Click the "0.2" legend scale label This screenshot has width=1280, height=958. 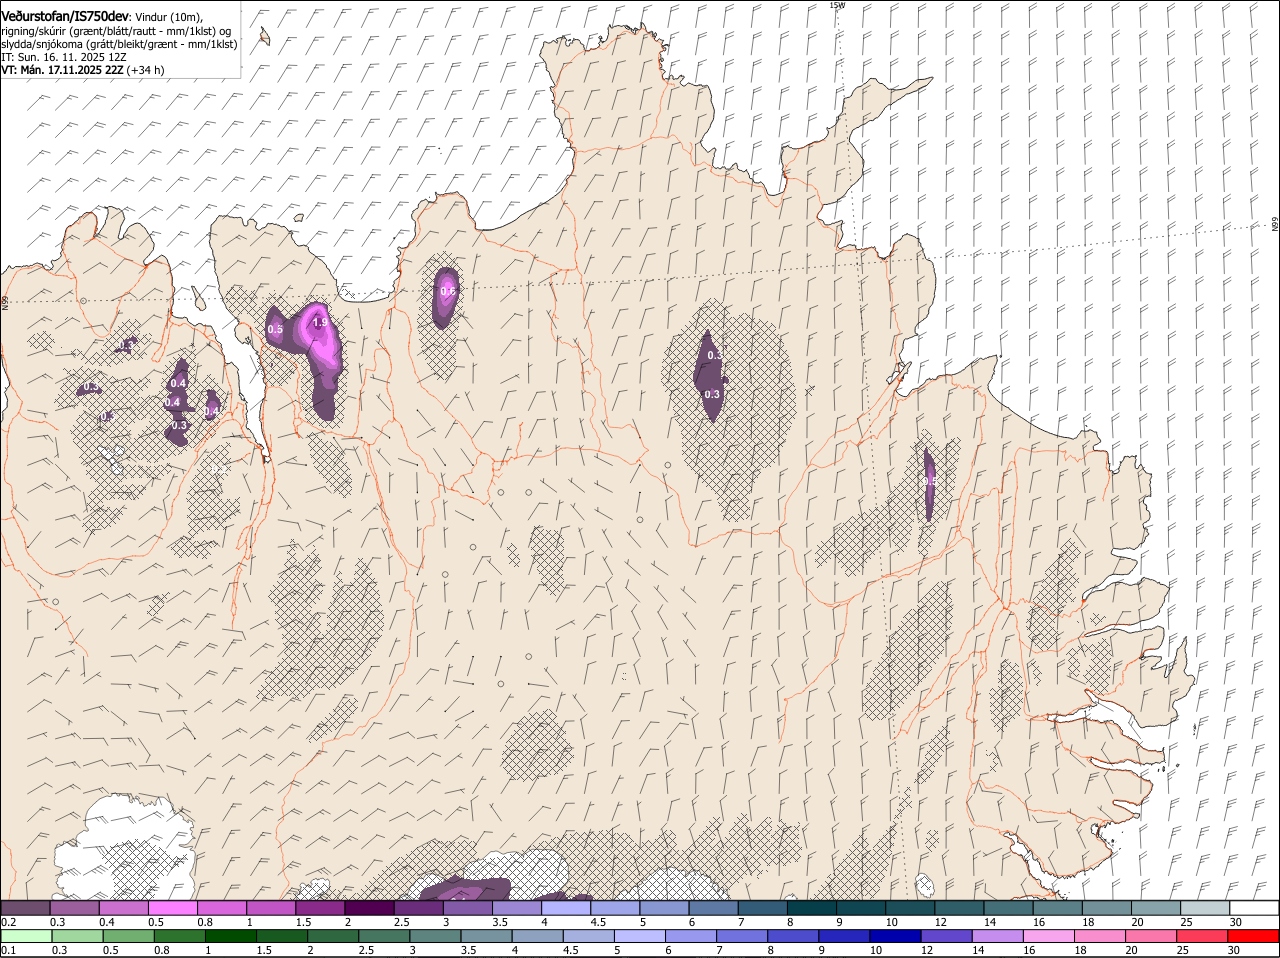pos(8,922)
